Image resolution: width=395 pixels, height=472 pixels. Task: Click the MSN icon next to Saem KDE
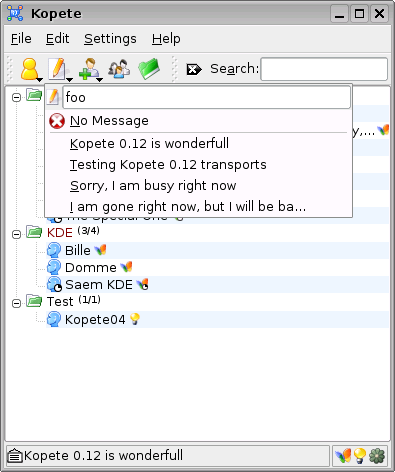pyautogui.click(x=143, y=284)
